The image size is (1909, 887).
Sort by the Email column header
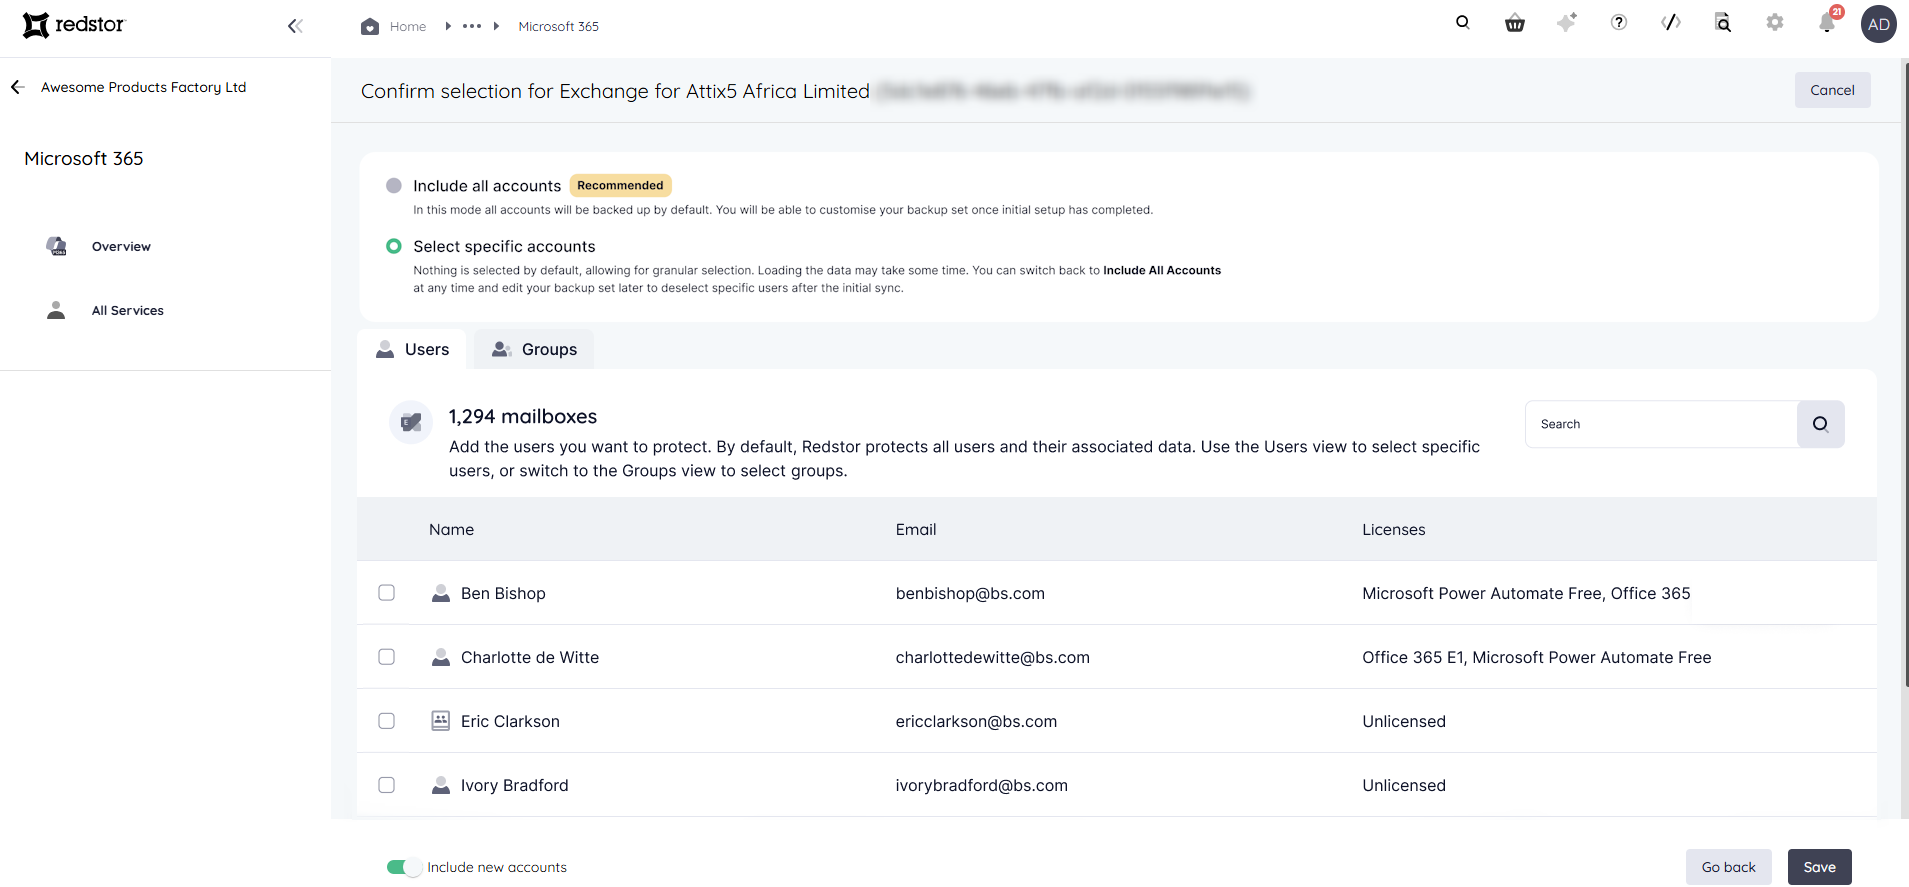click(916, 530)
